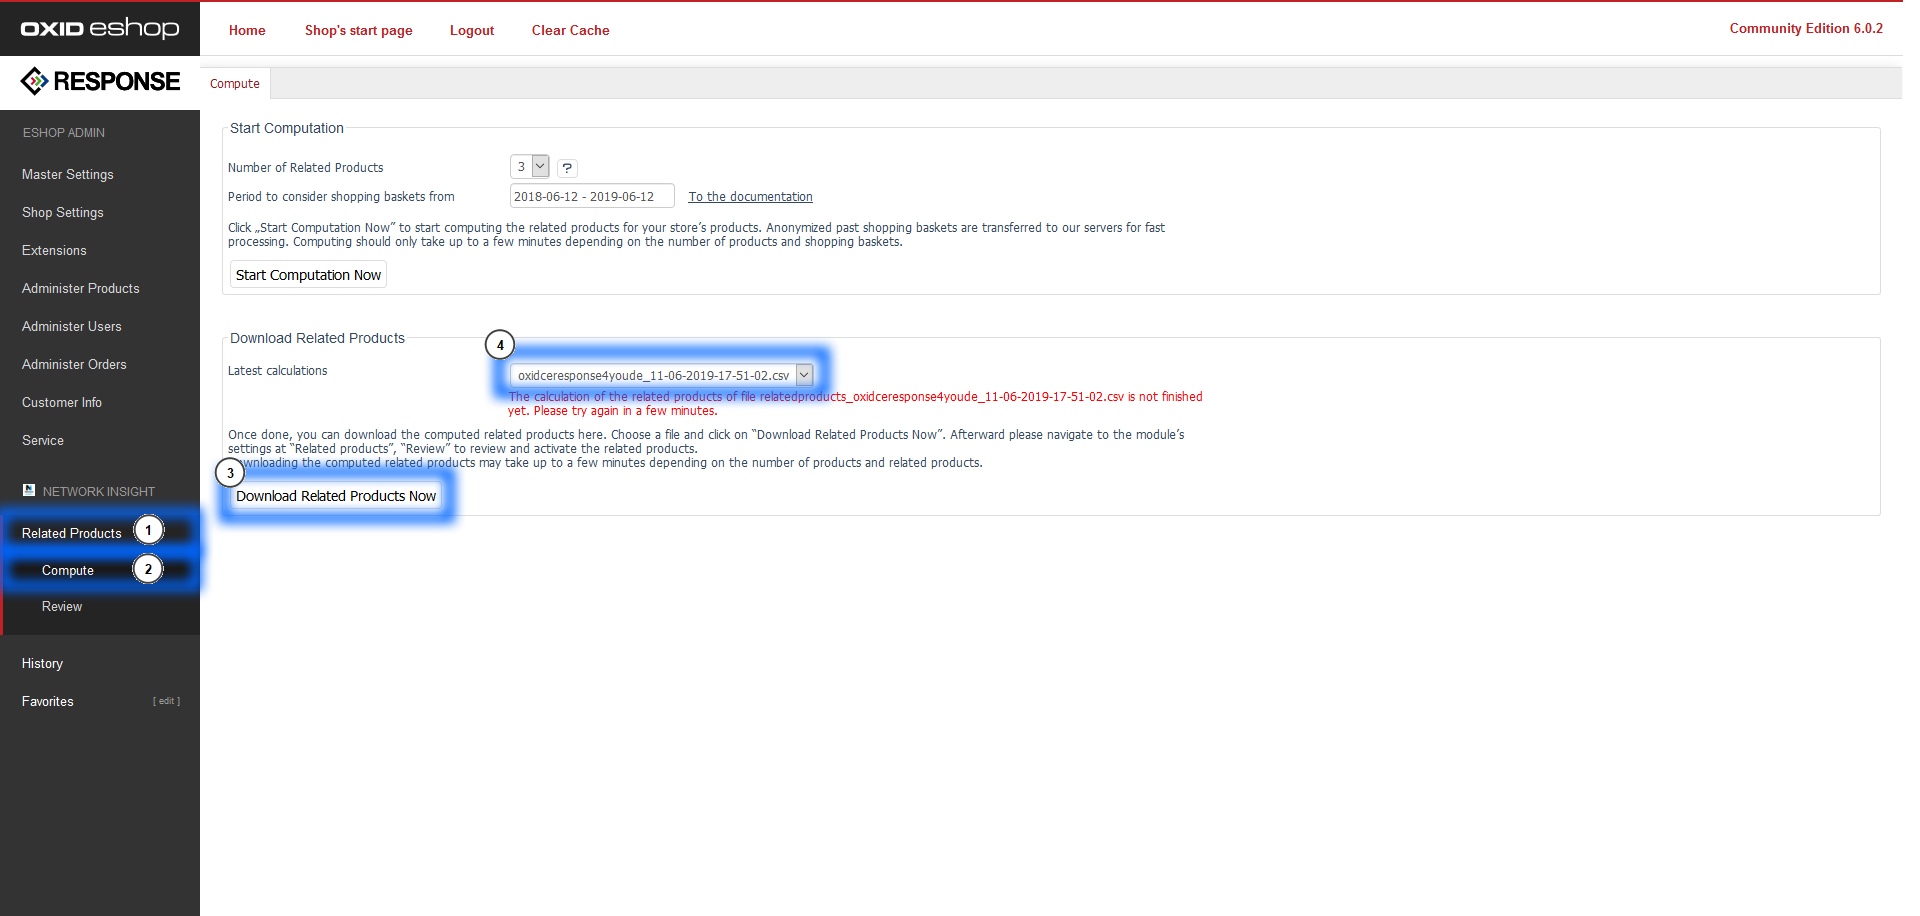Open the Number of Related Products dropdown
The image size is (1920, 916).
(x=529, y=167)
